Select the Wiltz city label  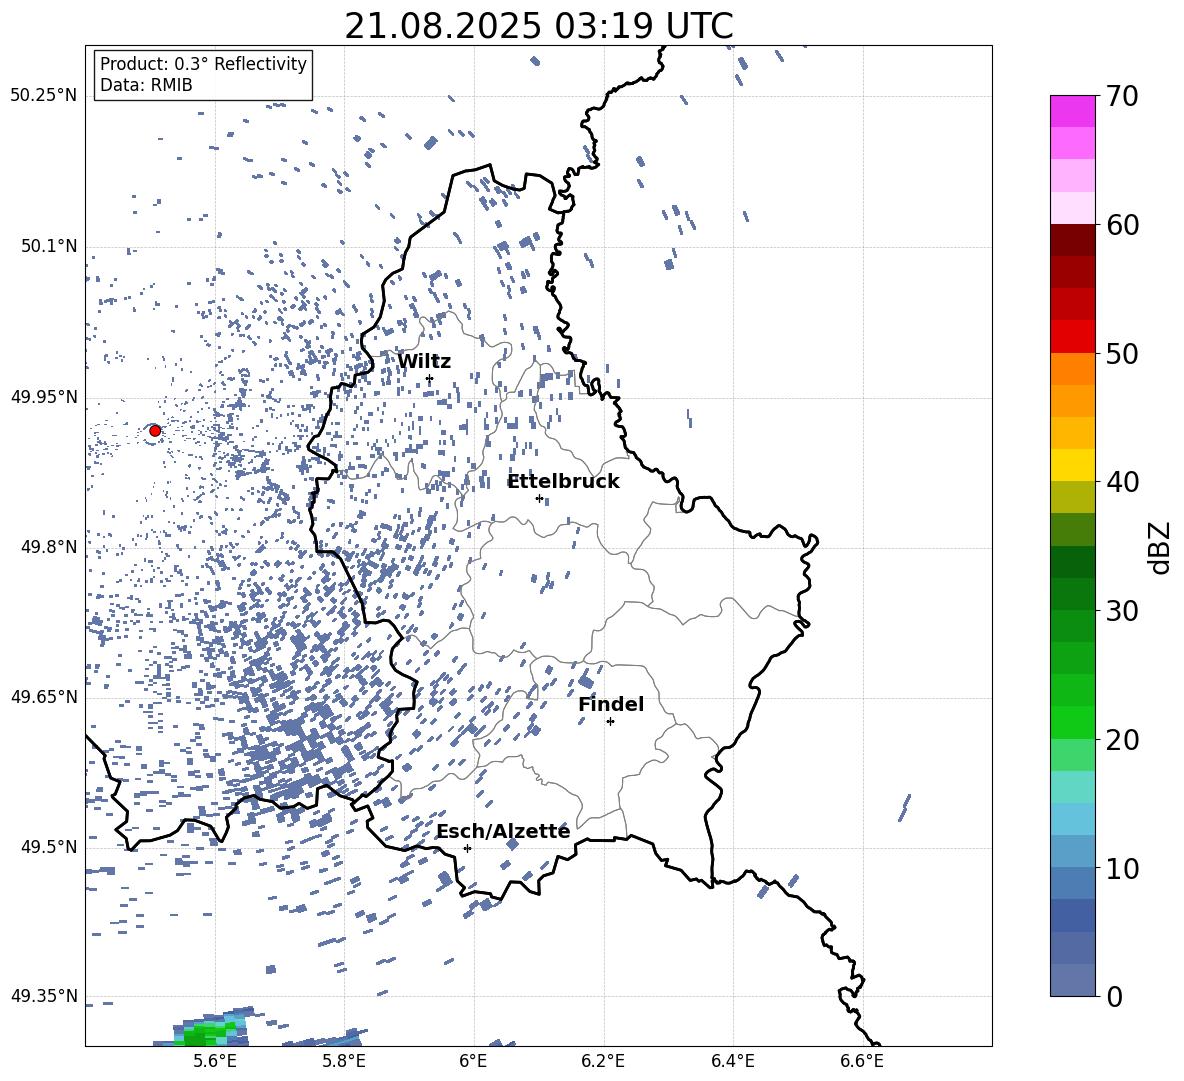424,361
